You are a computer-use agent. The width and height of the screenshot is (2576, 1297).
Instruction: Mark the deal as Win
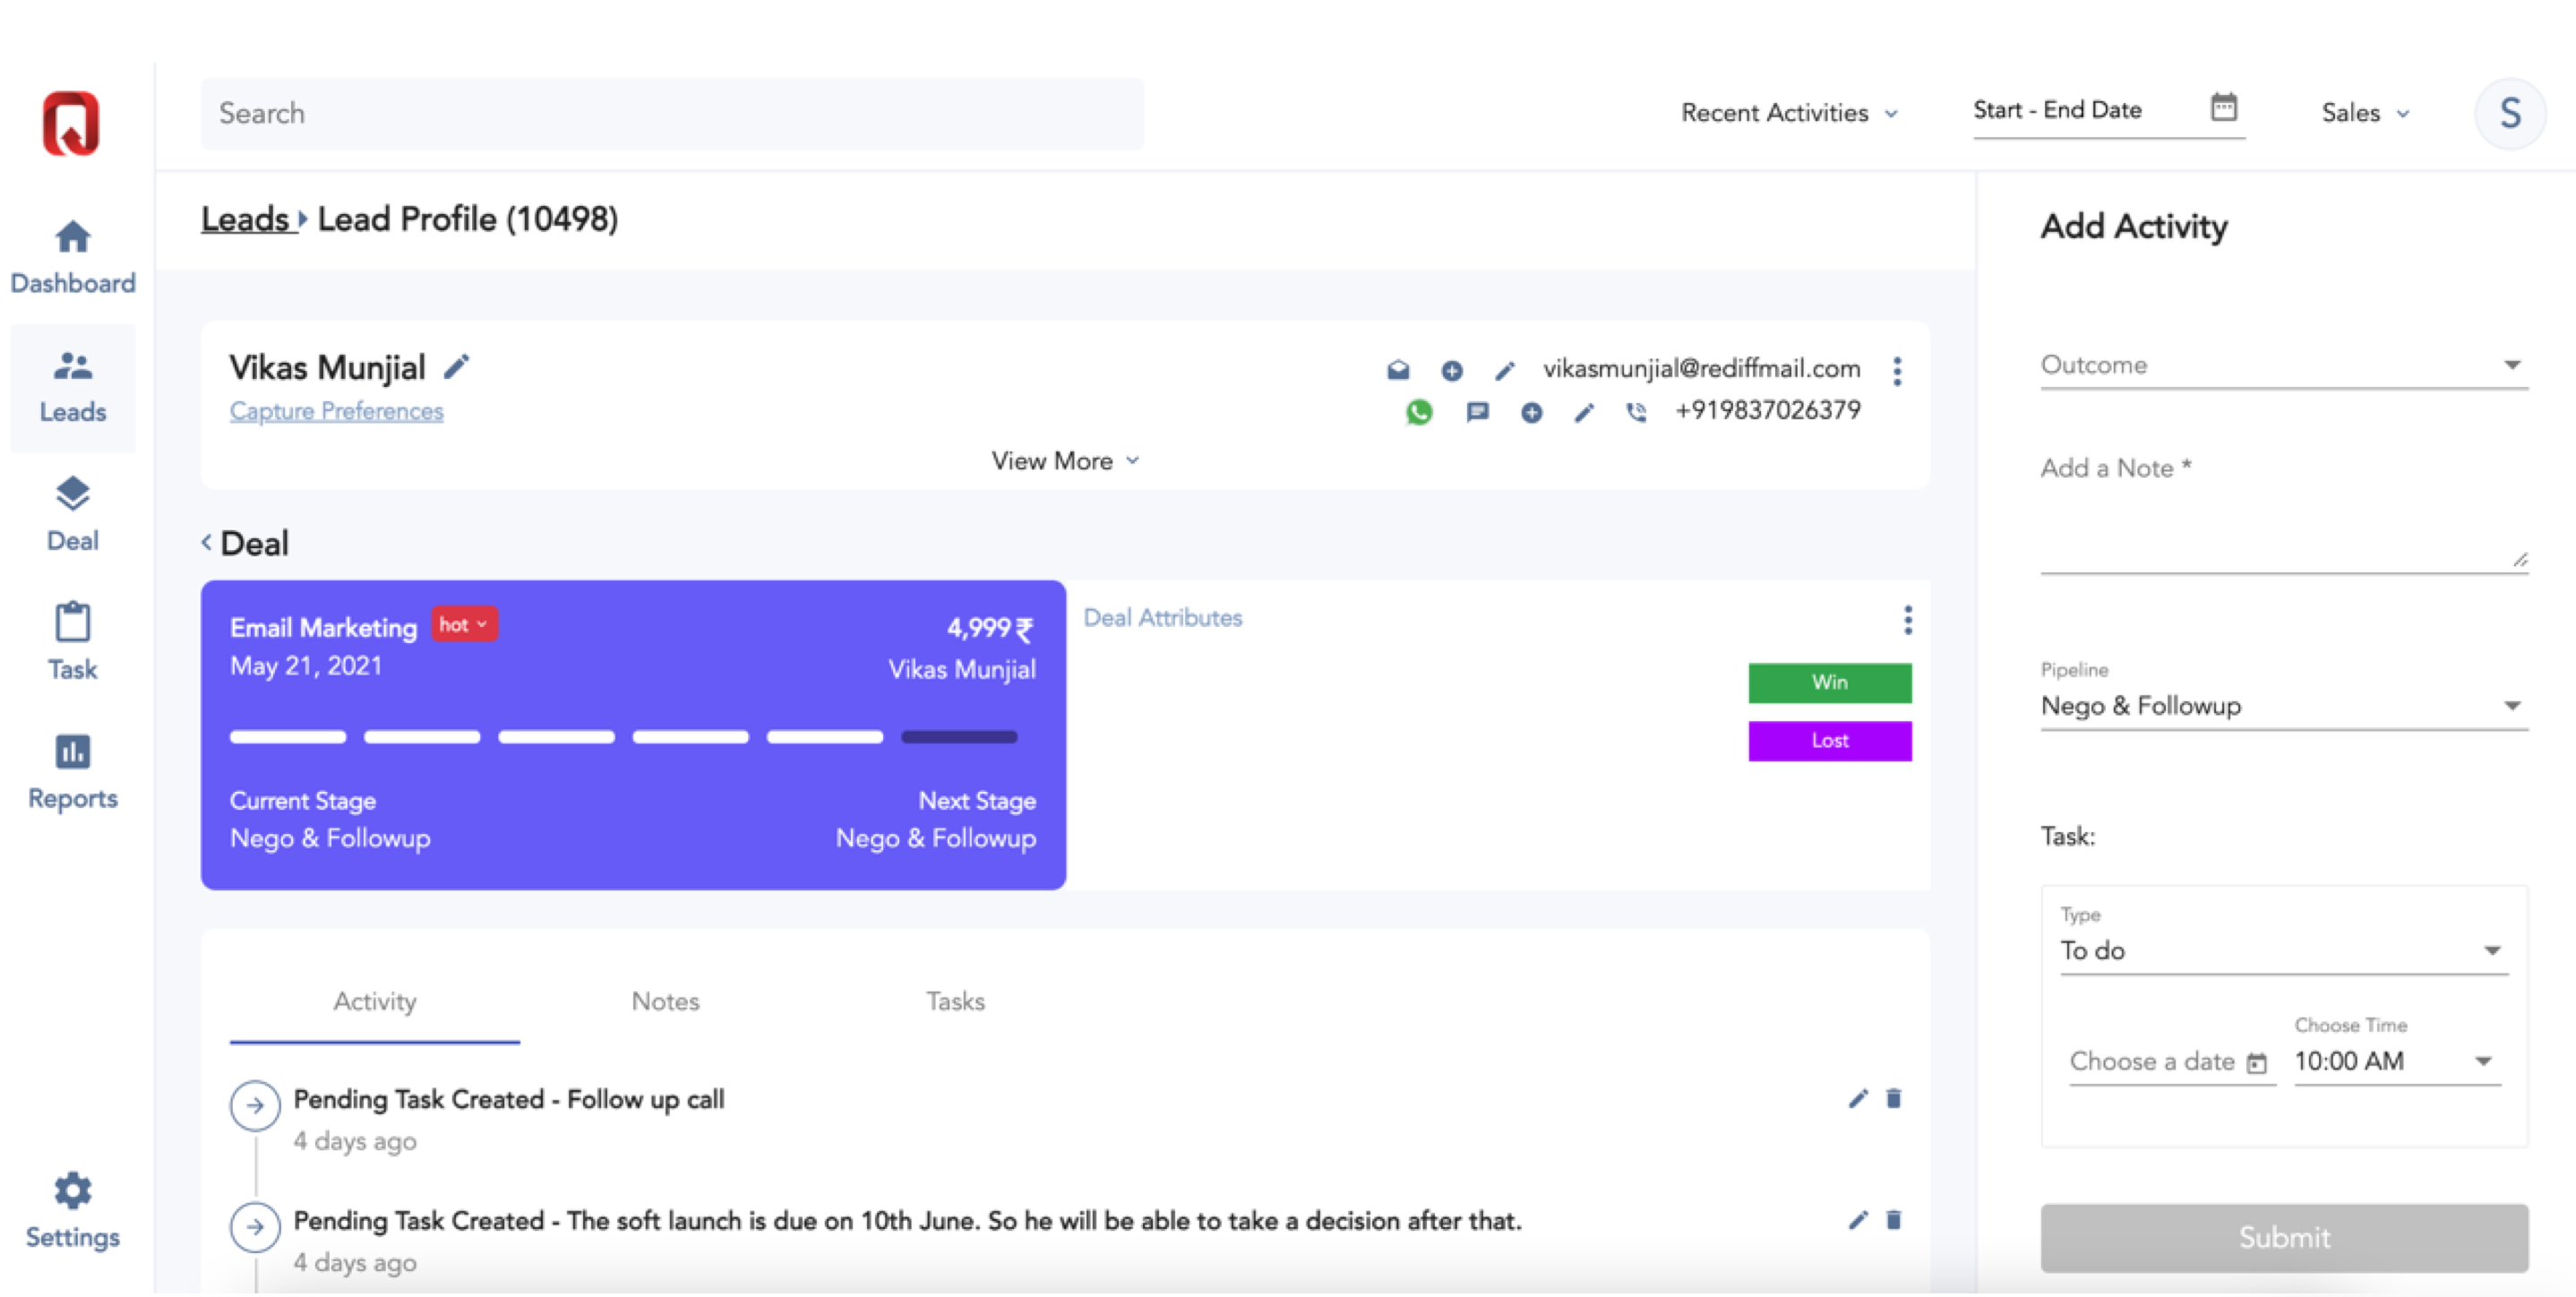[x=1829, y=682]
